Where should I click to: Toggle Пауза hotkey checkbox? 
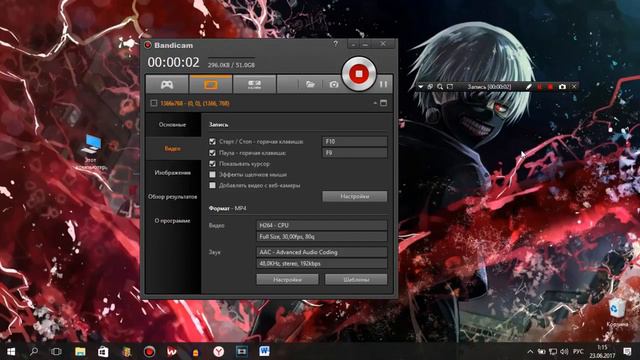212,153
